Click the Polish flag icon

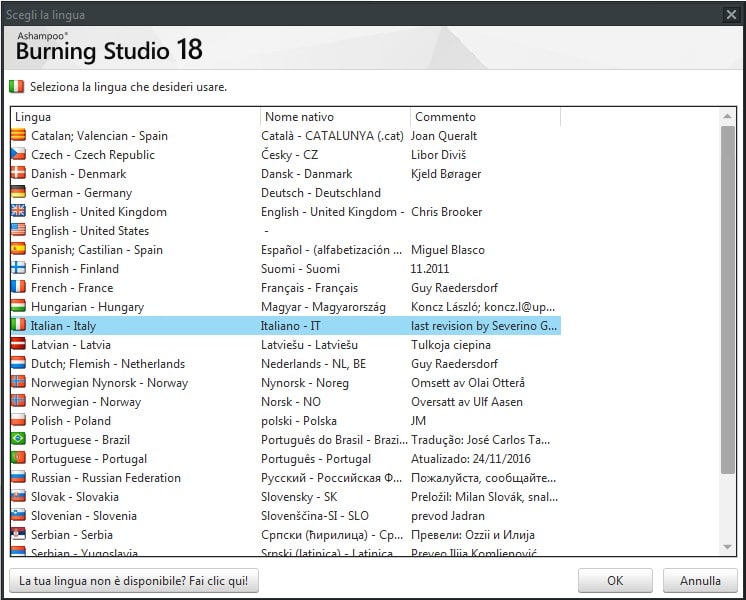point(19,421)
